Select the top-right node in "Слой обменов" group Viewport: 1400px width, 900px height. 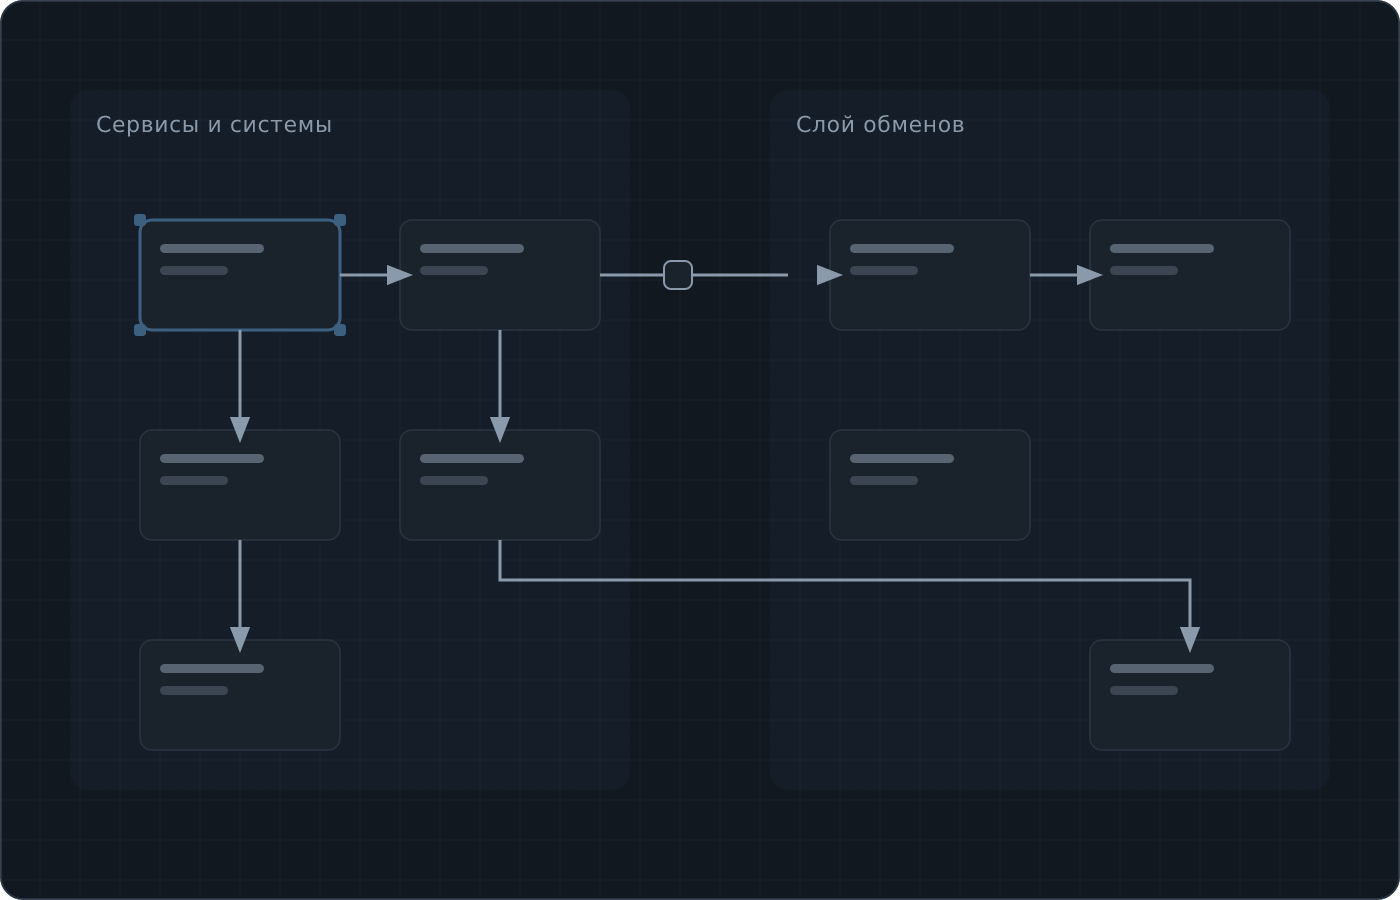pyautogui.click(x=1190, y=275)
